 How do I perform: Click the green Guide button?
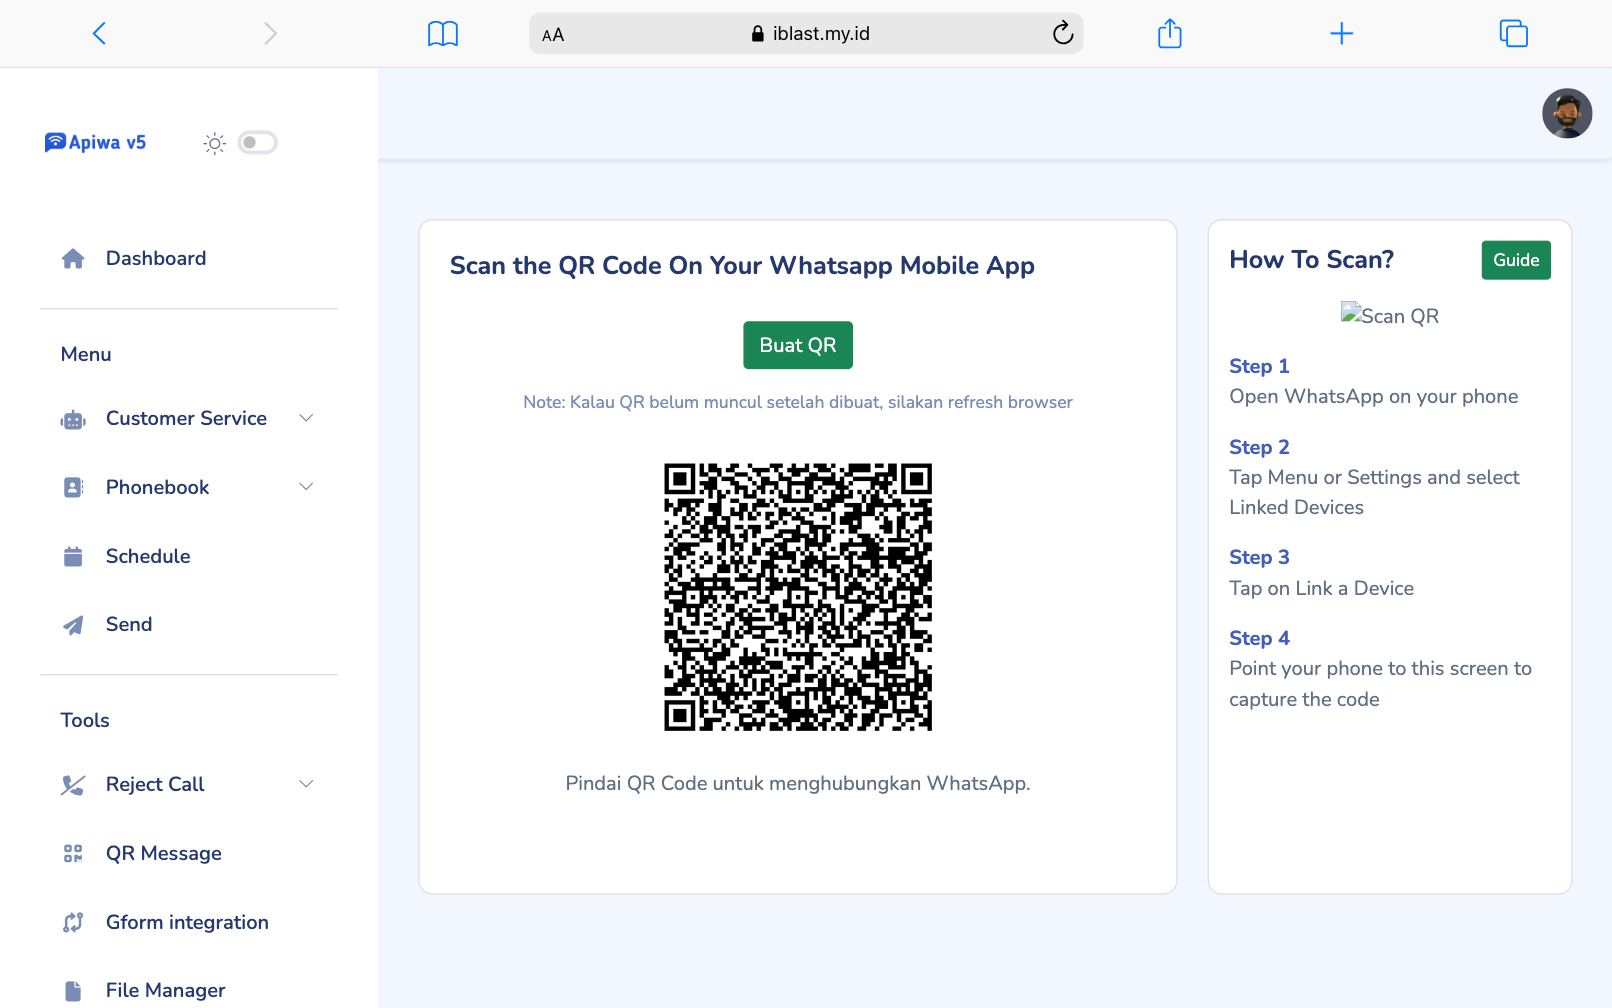point(1515,260)
